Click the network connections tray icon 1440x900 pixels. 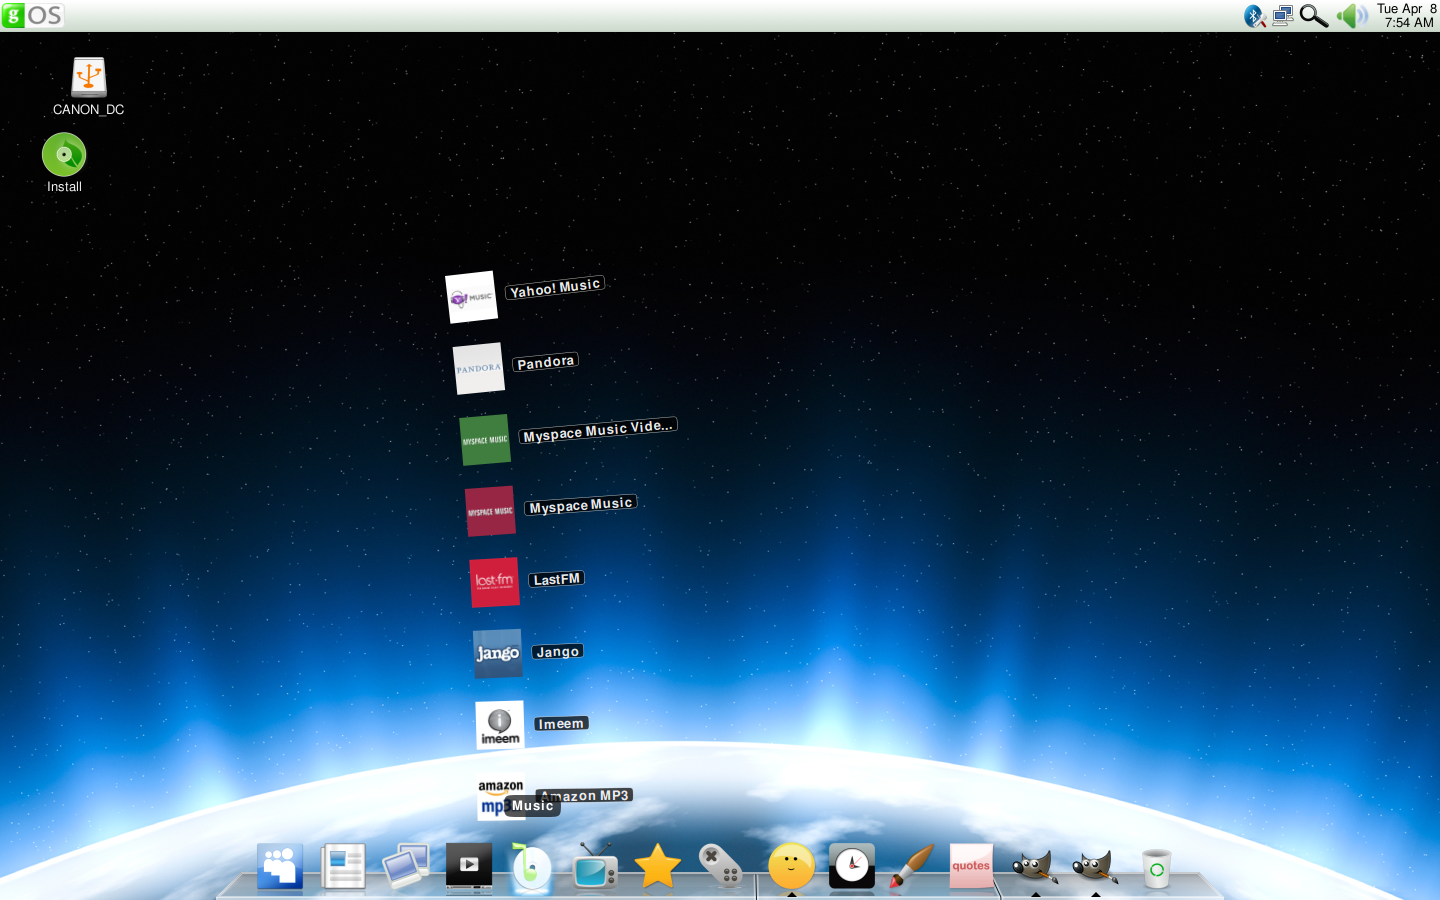point(1283,16)
